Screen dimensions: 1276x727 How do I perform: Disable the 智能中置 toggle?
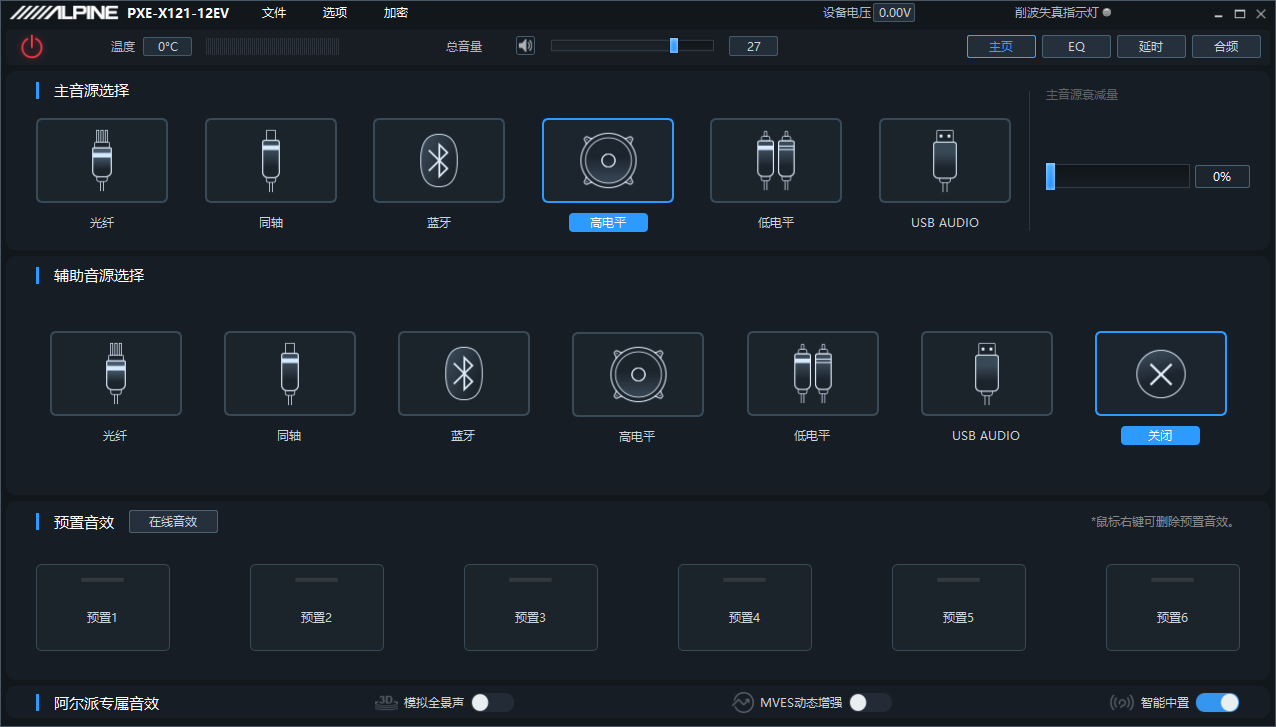click(1217, 702)
